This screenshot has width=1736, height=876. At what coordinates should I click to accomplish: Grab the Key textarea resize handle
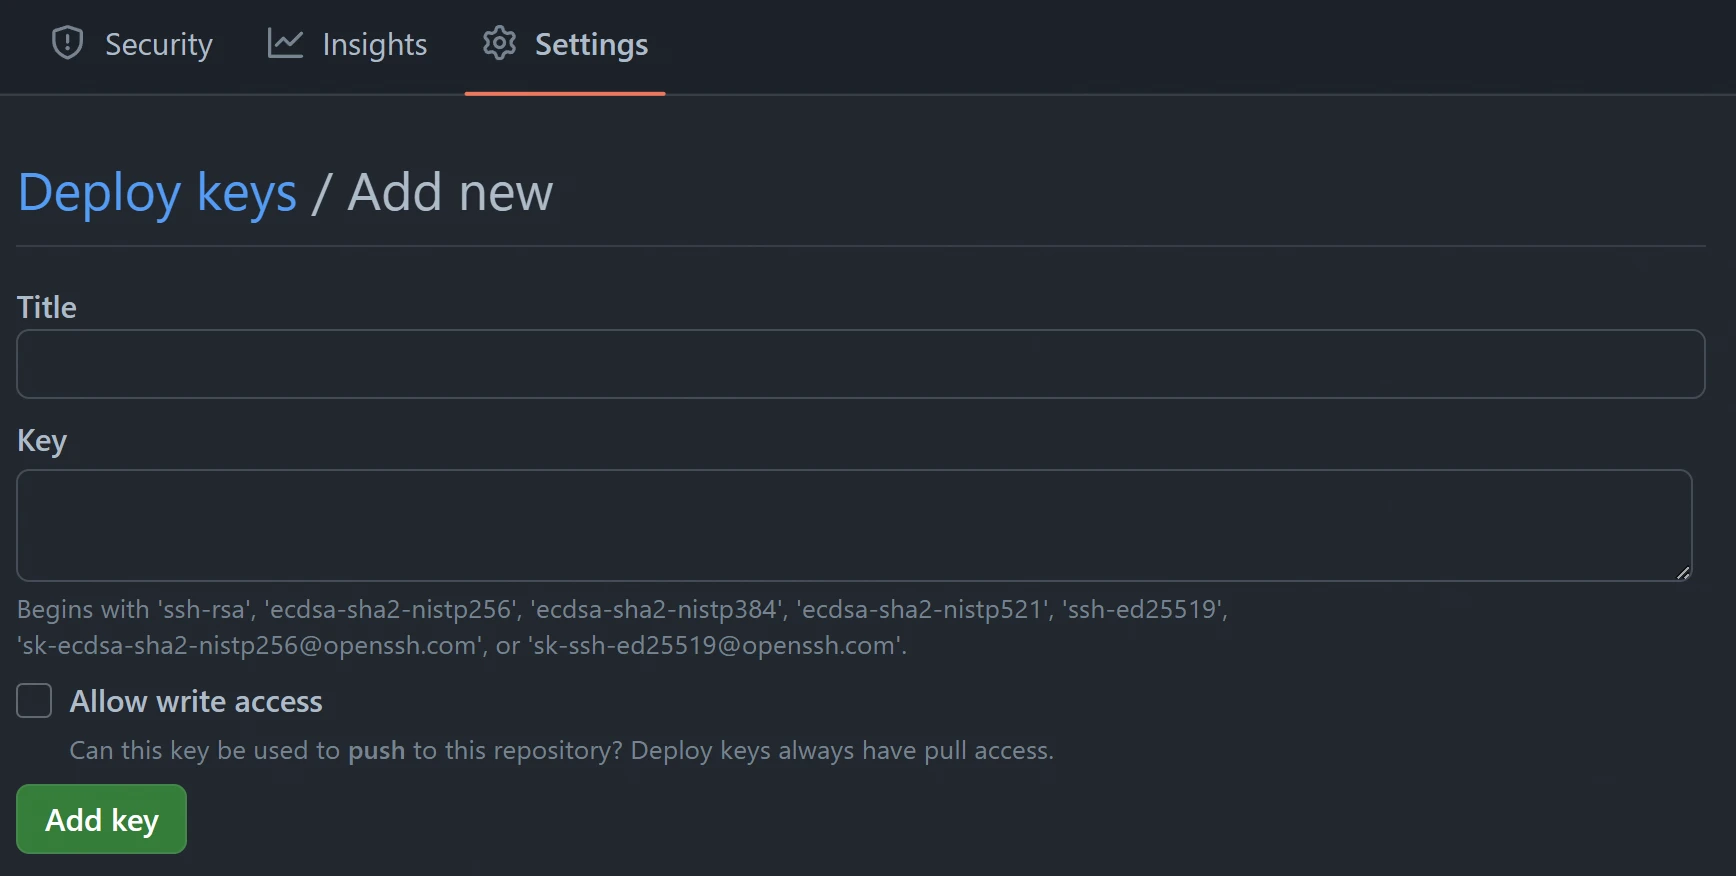(1683, 573)
